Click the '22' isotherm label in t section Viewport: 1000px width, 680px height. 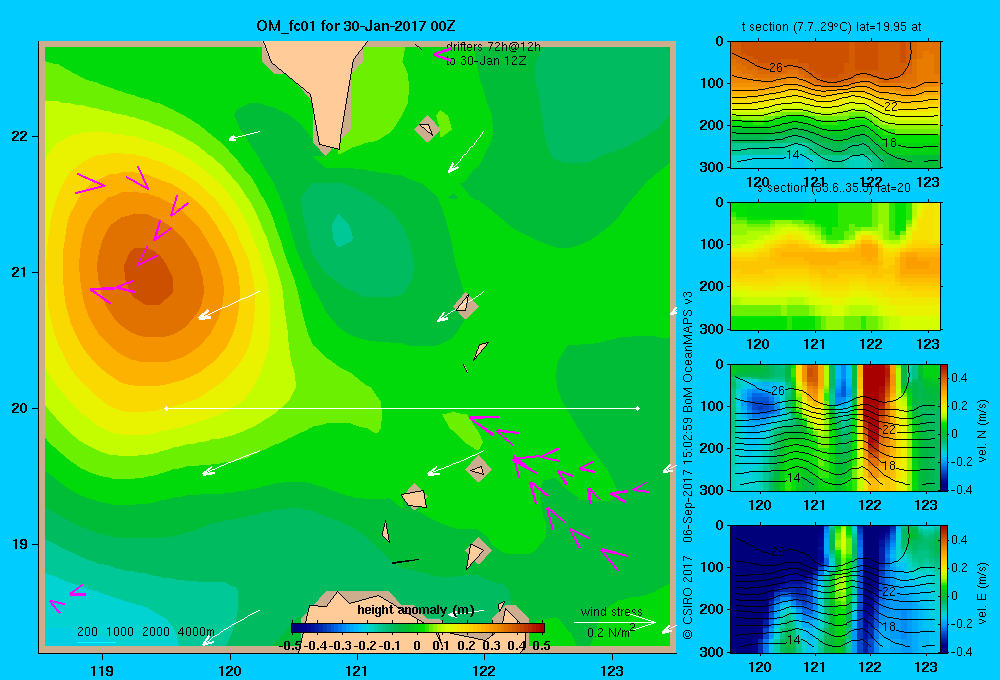click(891, 107)
